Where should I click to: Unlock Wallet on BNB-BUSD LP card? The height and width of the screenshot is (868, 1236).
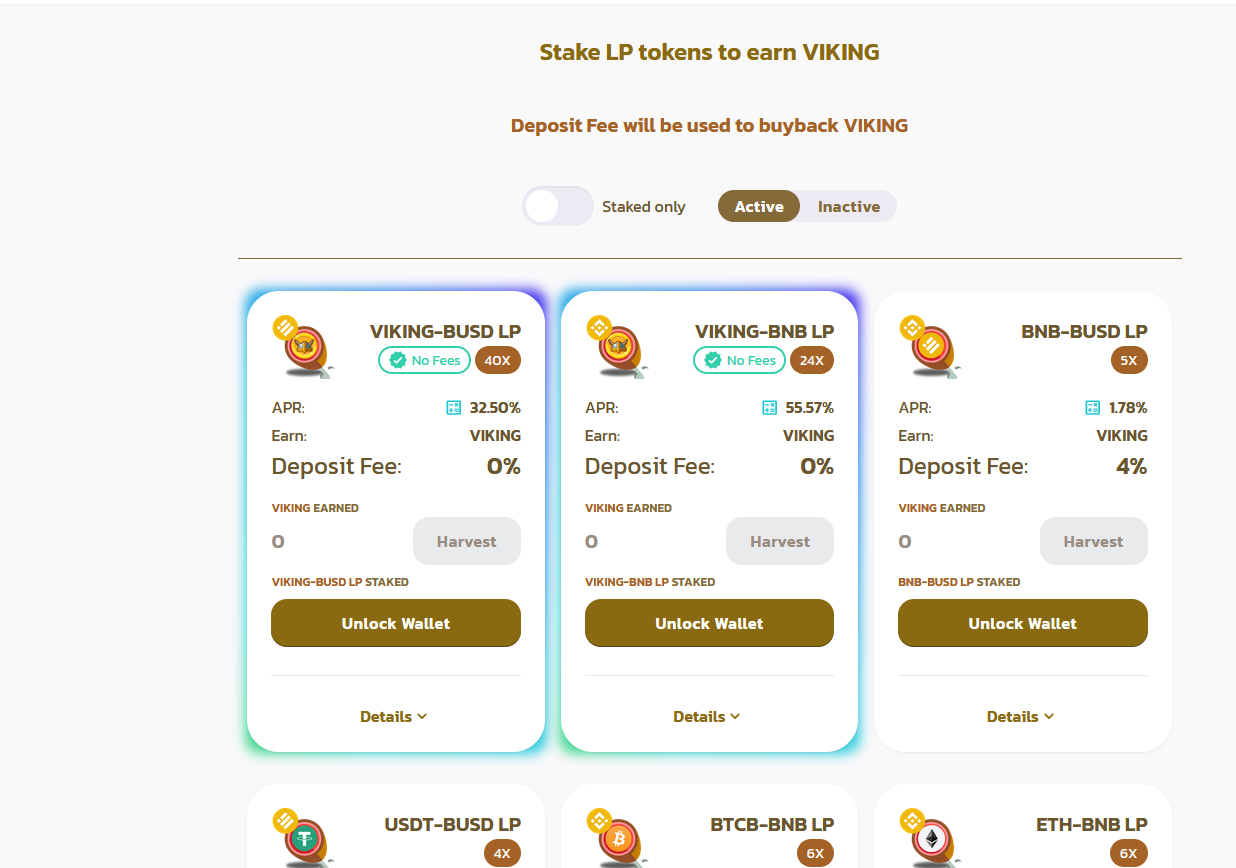click(1023, 623)
